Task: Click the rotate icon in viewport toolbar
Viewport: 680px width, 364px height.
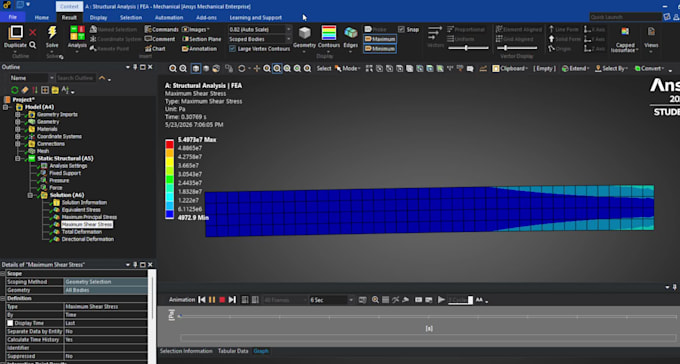Action: click(242, 69)
